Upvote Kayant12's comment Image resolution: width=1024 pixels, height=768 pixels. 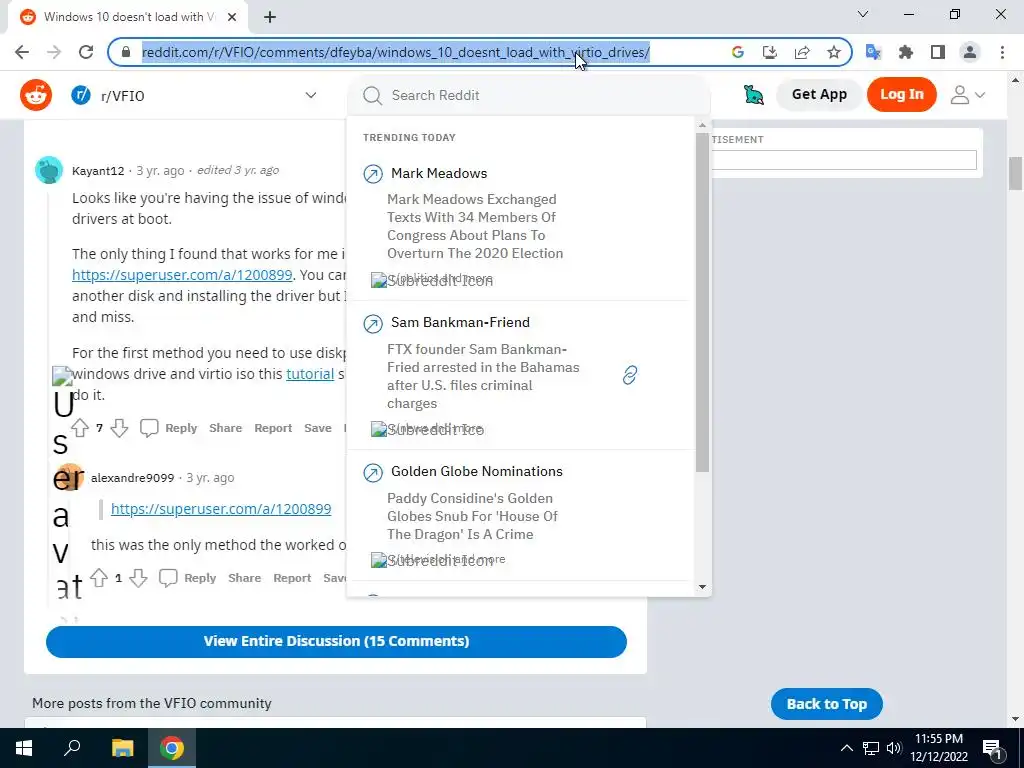tap(80, 428)
